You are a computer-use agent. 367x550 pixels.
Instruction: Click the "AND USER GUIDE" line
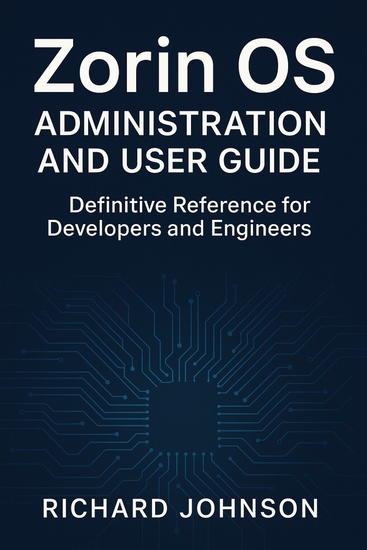[179, 160]
